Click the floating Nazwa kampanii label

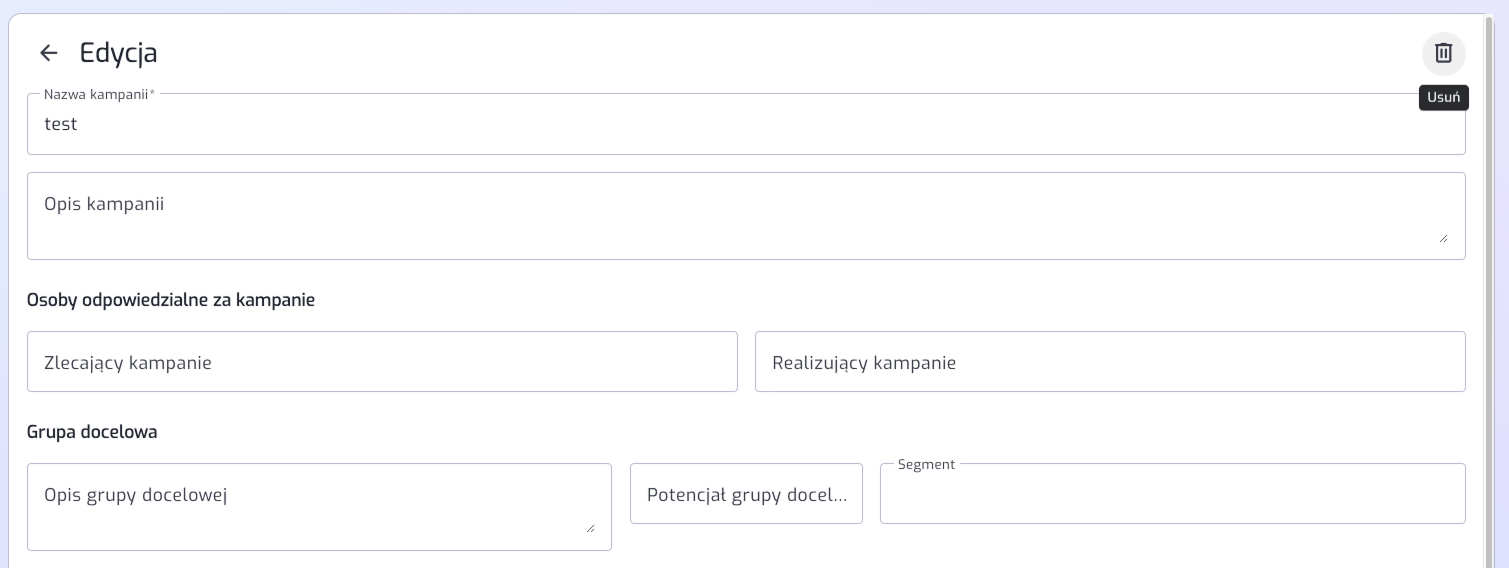pyautogui.click(x=98, y=95)
